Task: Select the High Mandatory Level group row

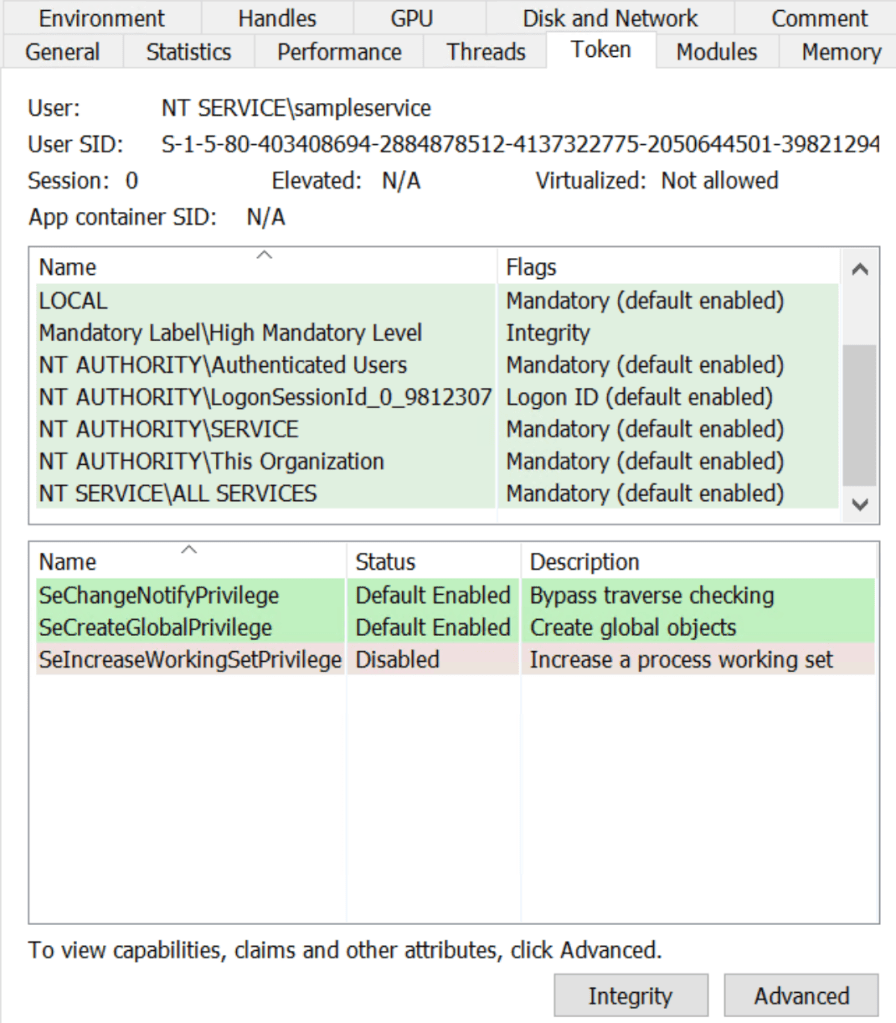Action: tap(230, 333)
